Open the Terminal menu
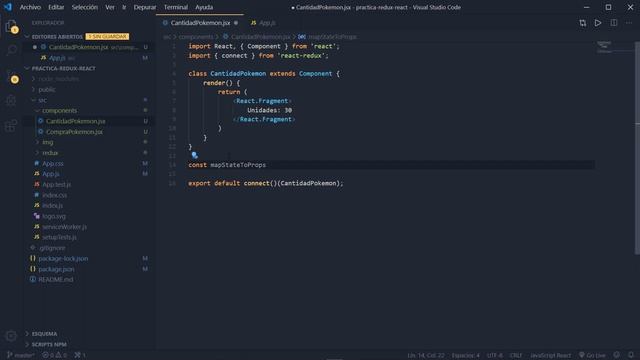Image resolution: width=640 pixels, height=360 pixels. click(176, 7)
